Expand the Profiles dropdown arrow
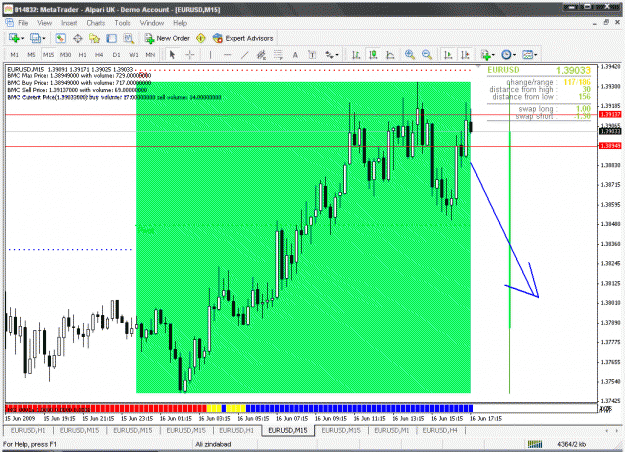Viewport: 625px width, 452px height. tap(43, 38)
